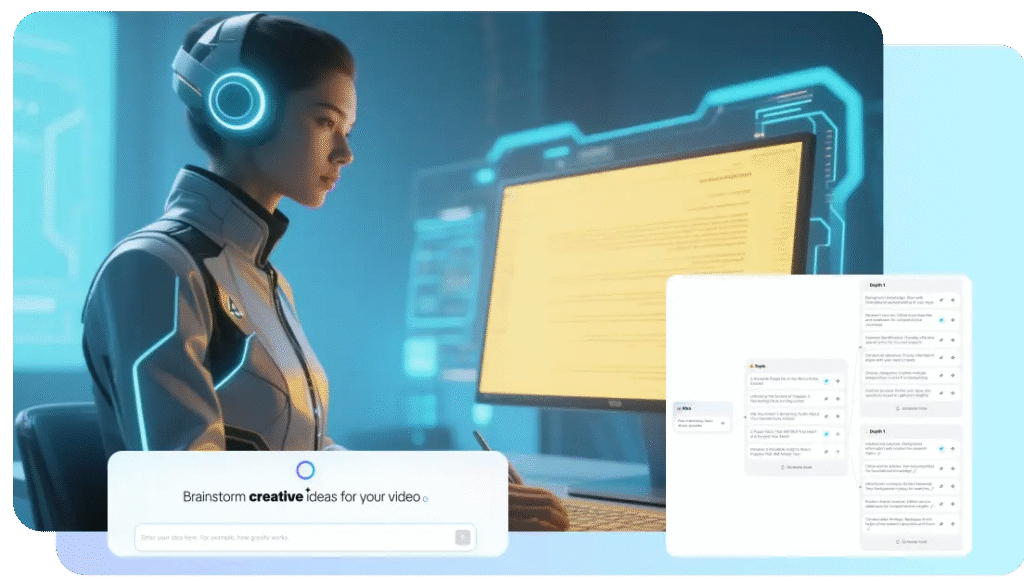The image size is (1024, 577).
Task: Click the circular AI logo above Brainstorm heading
Action: (306, 470)
